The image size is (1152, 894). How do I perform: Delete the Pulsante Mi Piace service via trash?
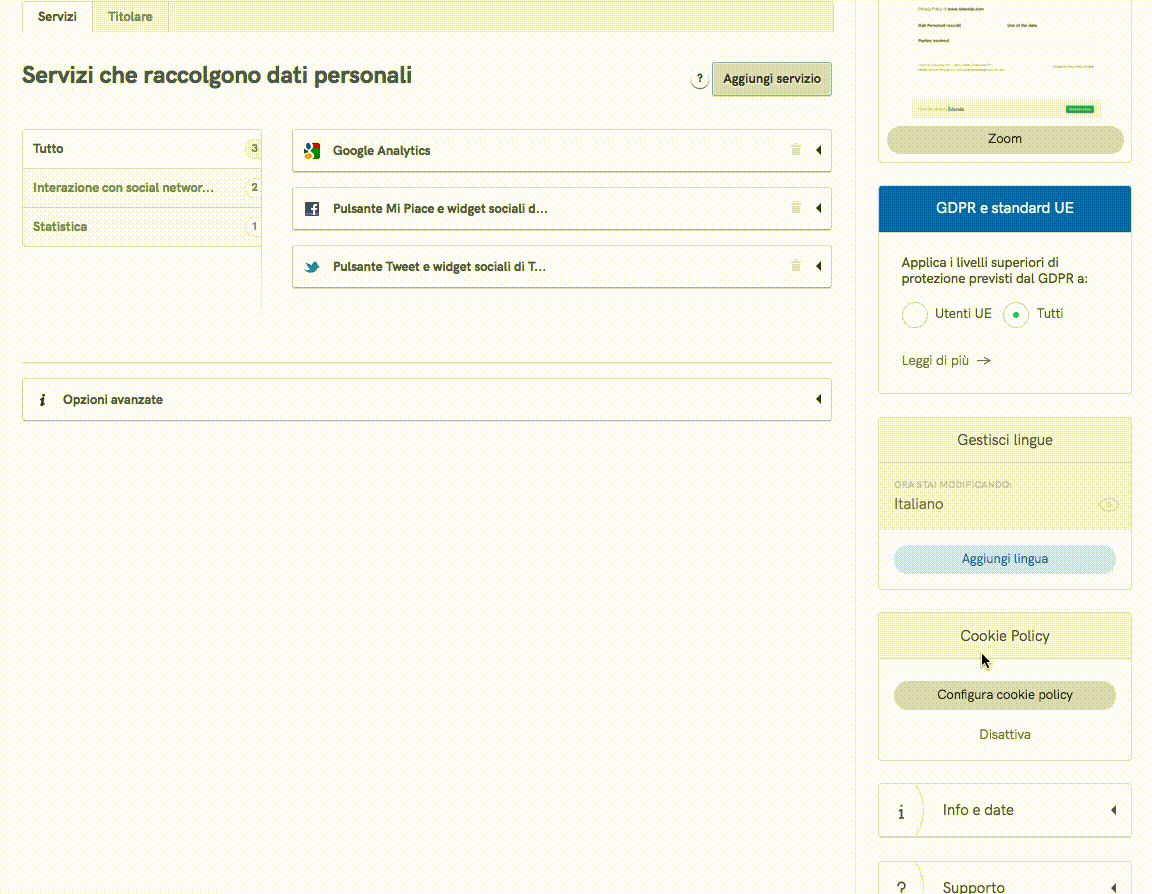tap(796, 208)
